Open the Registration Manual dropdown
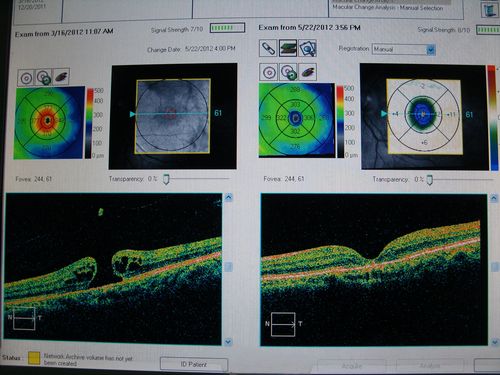This screenshot has height=375, width=500. (404, 50)
